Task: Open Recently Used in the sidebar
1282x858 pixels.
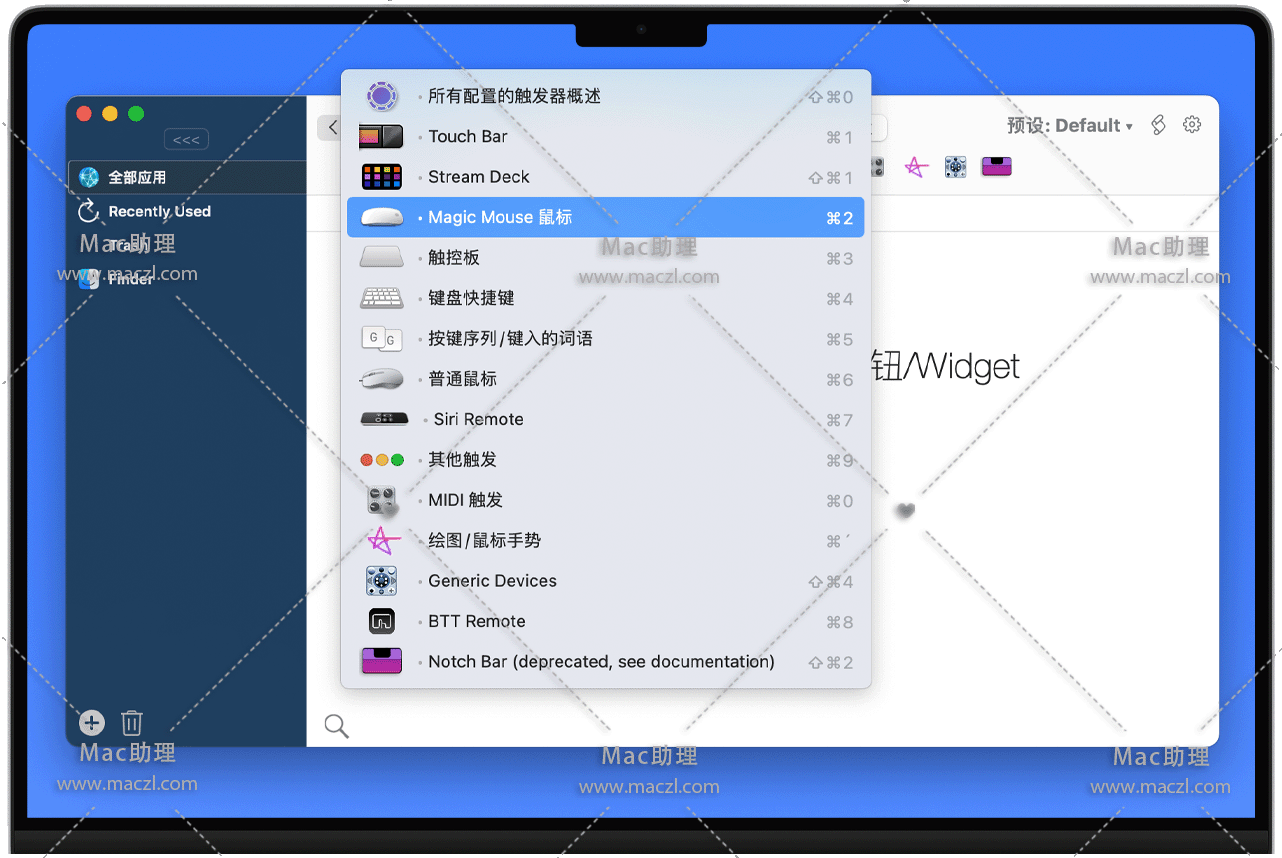Action: pos(186,211)
